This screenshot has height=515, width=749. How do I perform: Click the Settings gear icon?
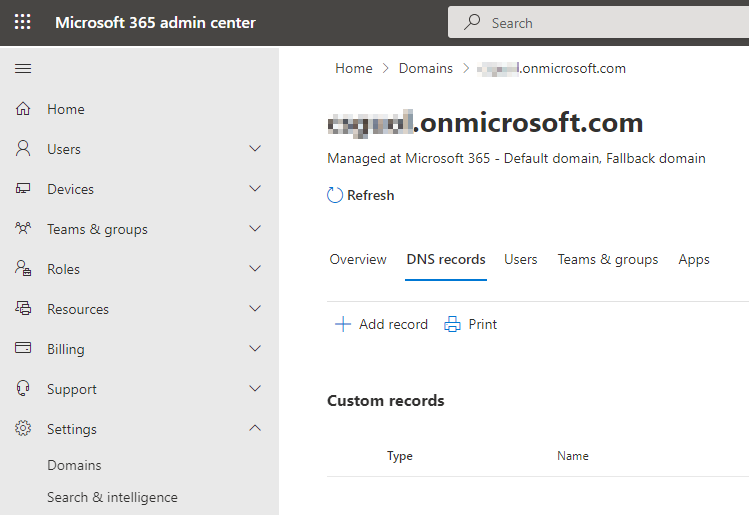pos(23,428)
